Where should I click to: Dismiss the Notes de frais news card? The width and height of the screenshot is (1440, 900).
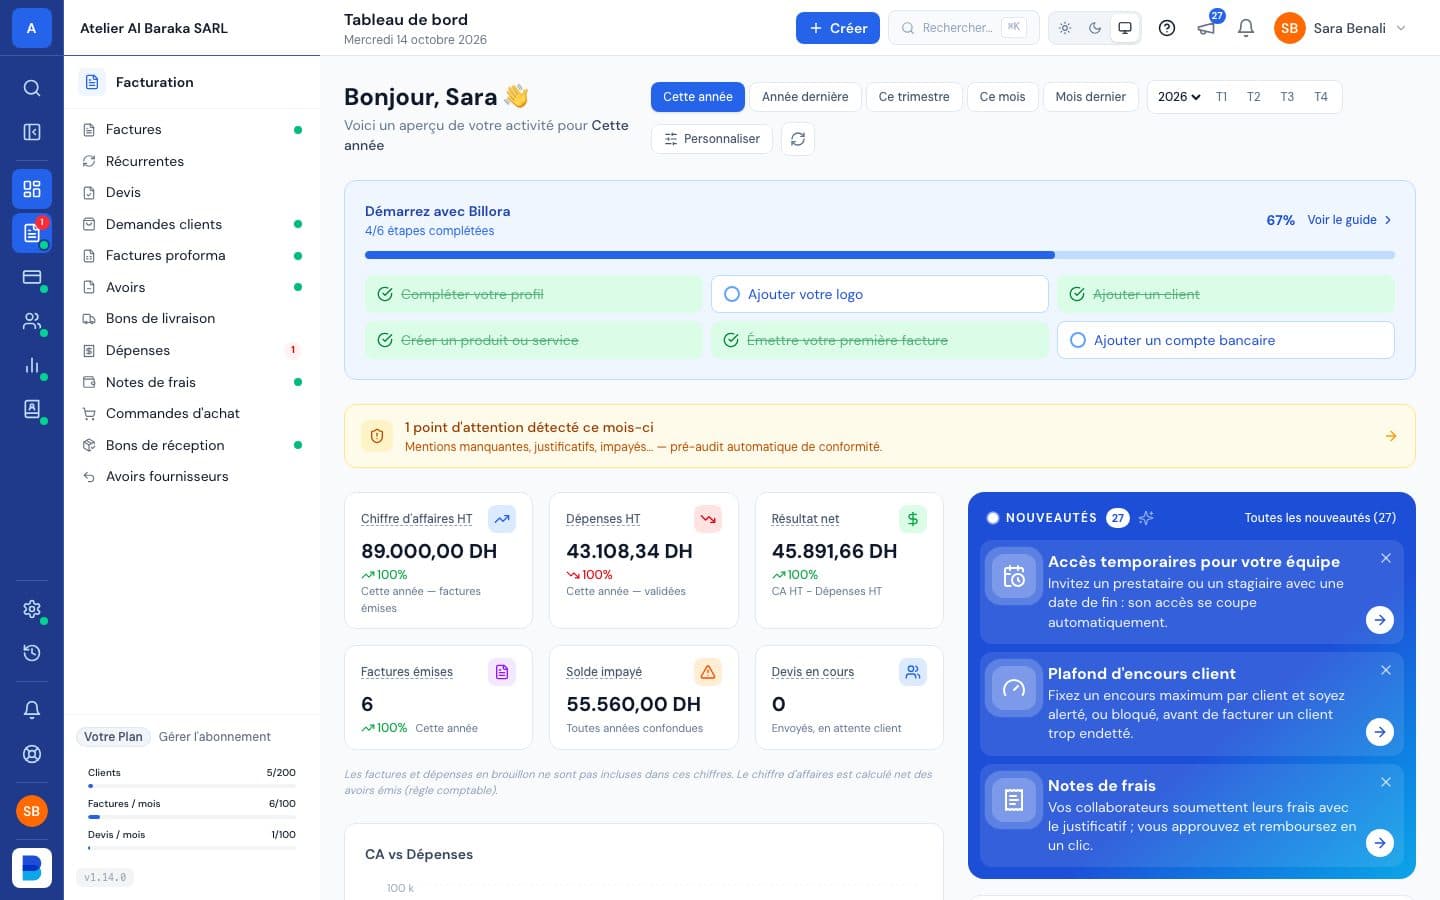coord(1386,782)
